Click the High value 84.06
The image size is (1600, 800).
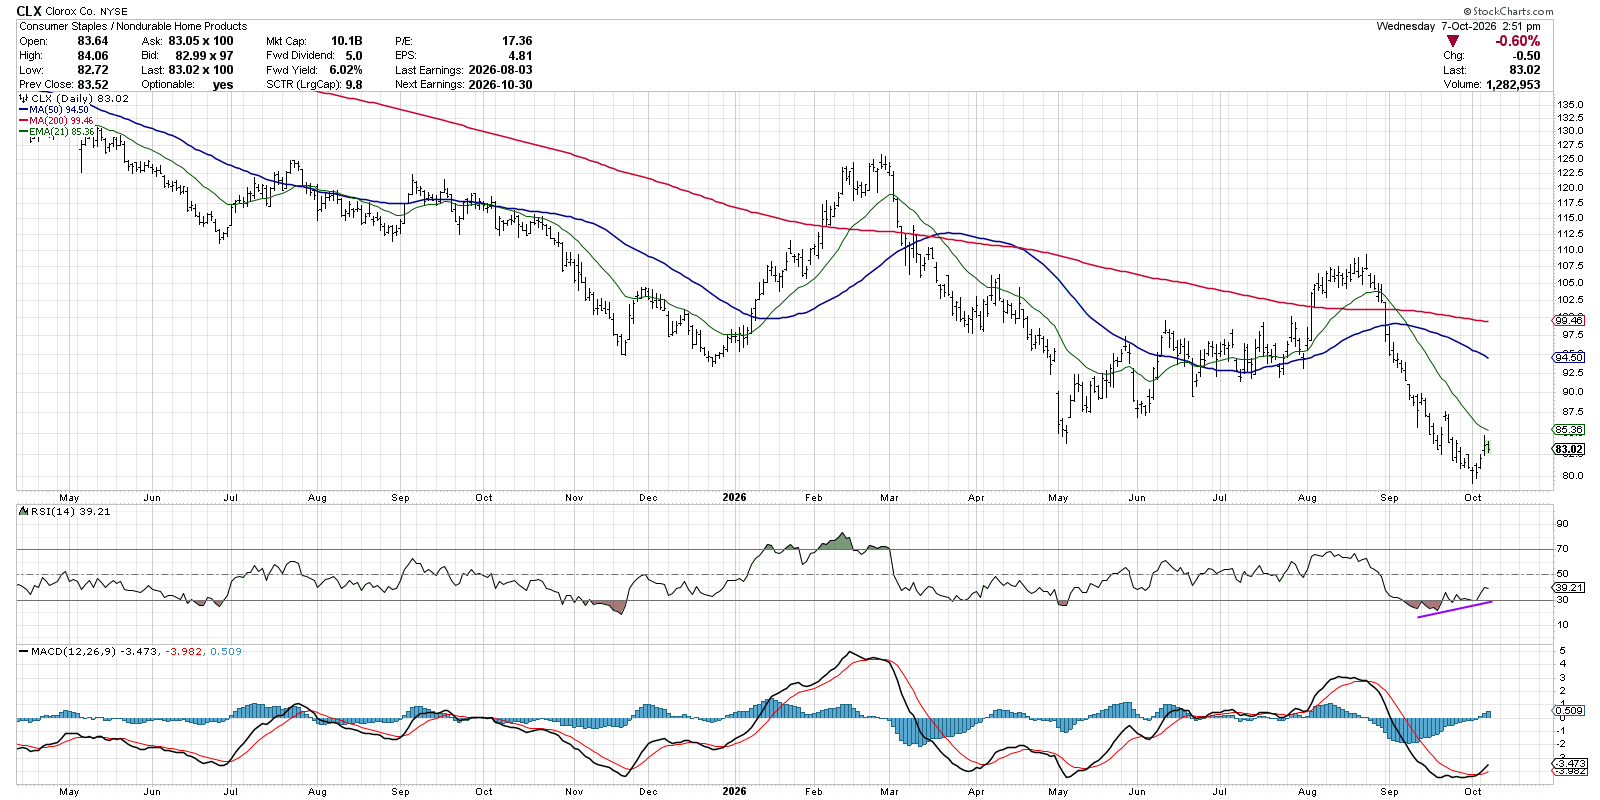tap(93, 56)
